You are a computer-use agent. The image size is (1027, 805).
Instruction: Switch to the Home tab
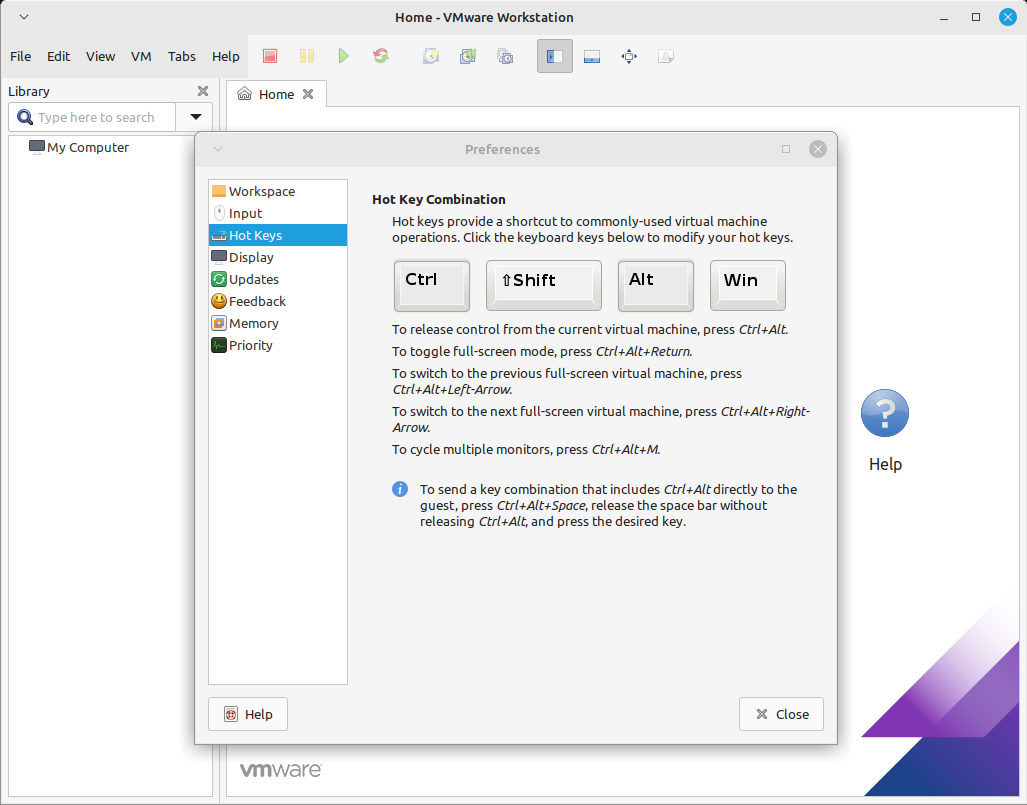tap(276, 94)
